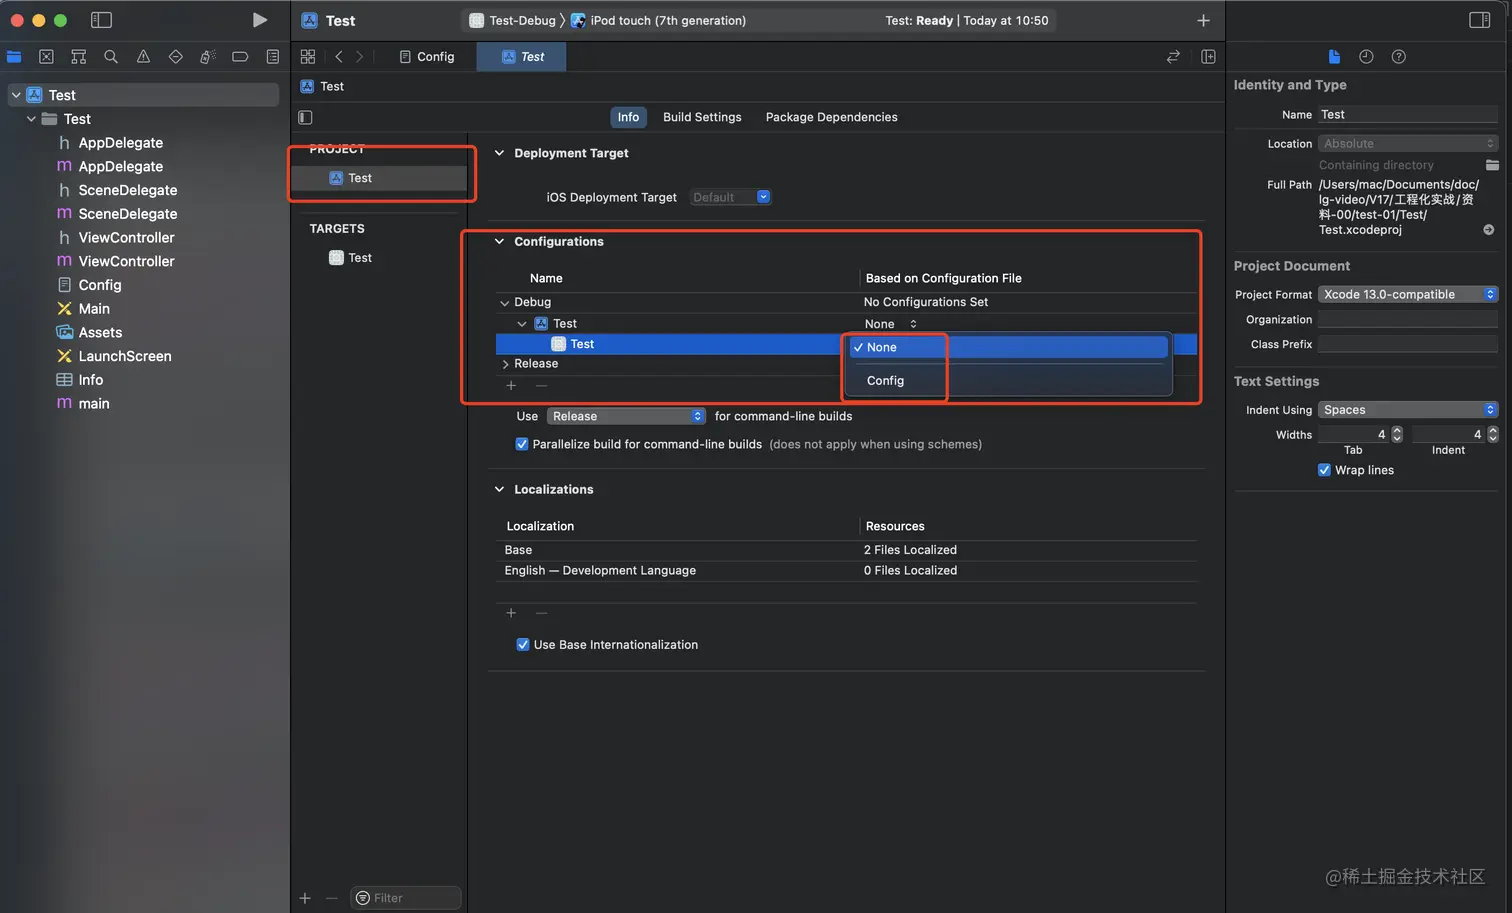The image size is (1512, 913).
Task: Select None in the configuration file popup
Action: pyautogui.click(x=1009, y=347)
